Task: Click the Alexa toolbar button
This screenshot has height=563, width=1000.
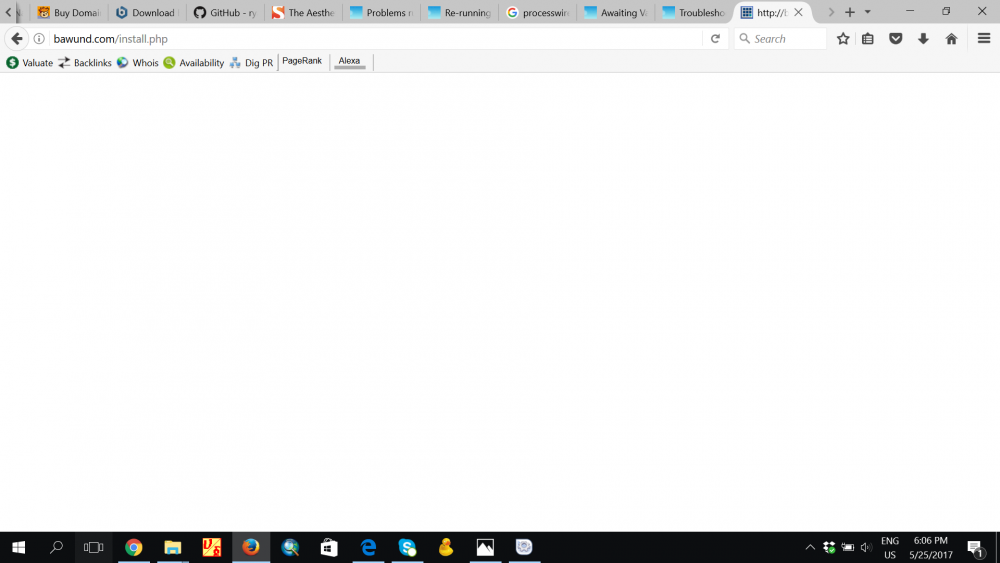Action: (349, 62)
